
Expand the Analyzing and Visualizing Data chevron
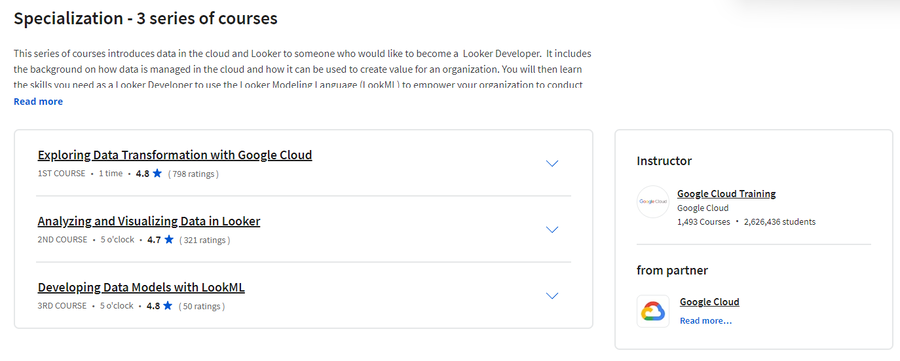click(552, 230)
